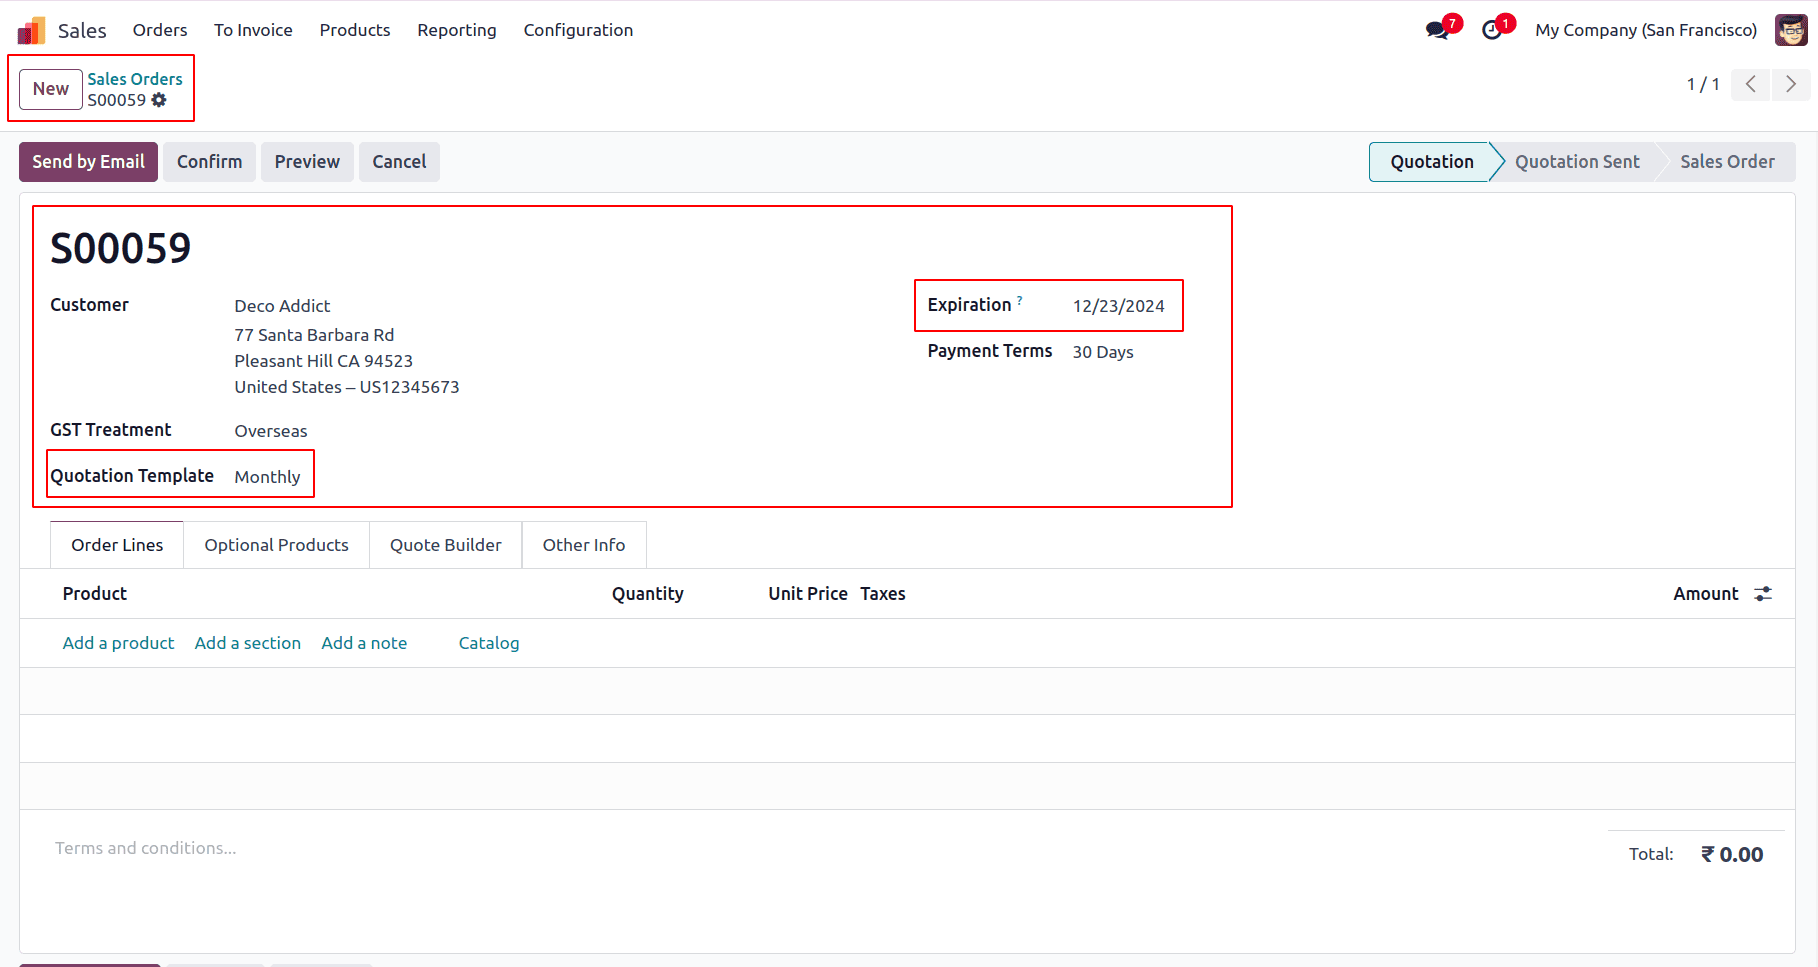This screenshot has width=1818, height=967.
Task: Open the product Catalog
Action: click(x=489, y=643)
